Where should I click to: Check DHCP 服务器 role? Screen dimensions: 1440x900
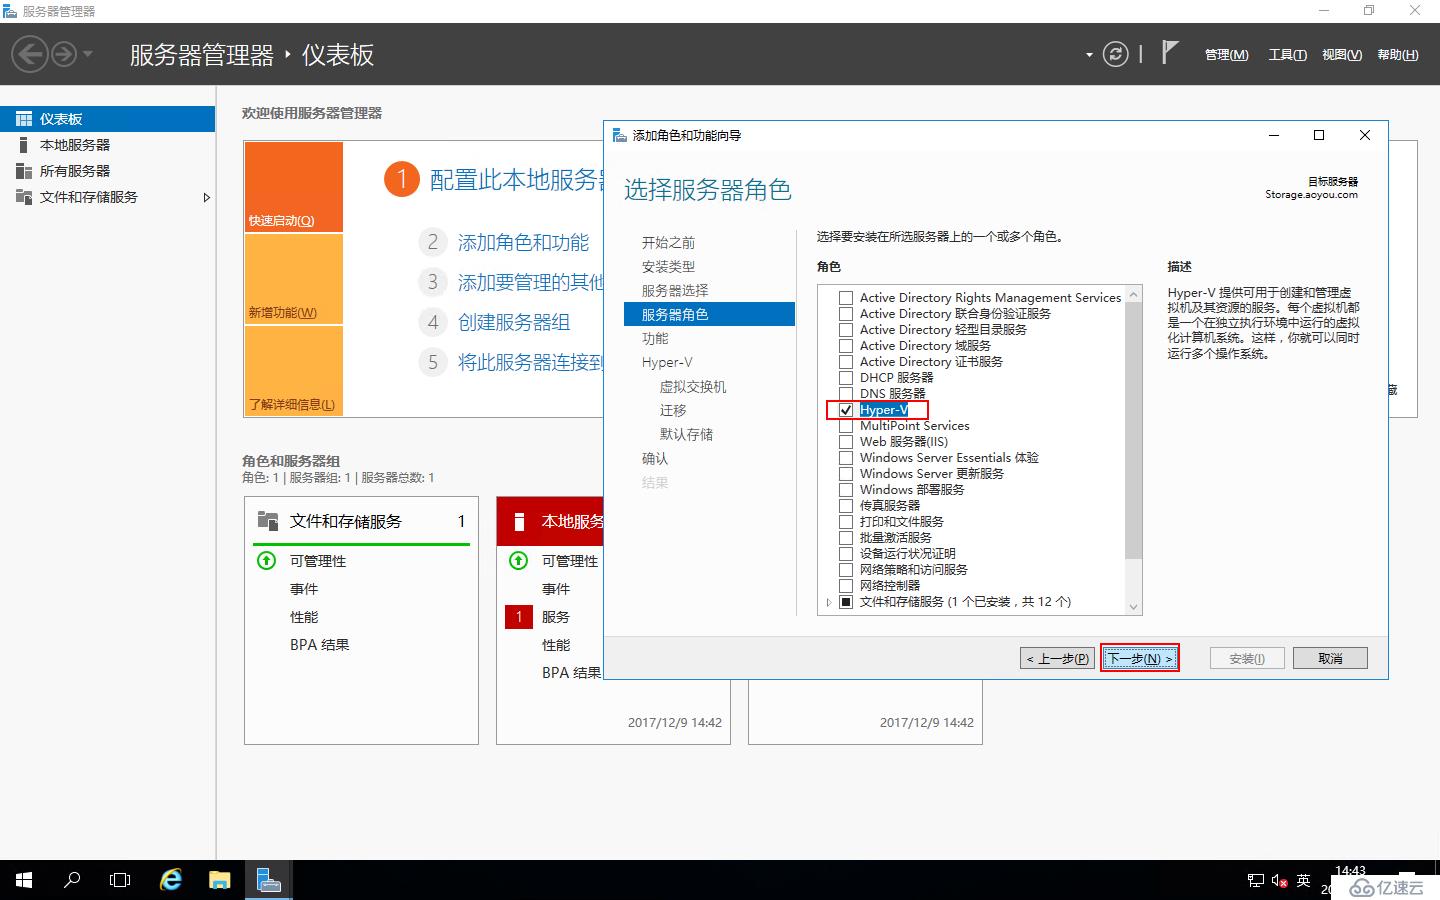[846, 378]
